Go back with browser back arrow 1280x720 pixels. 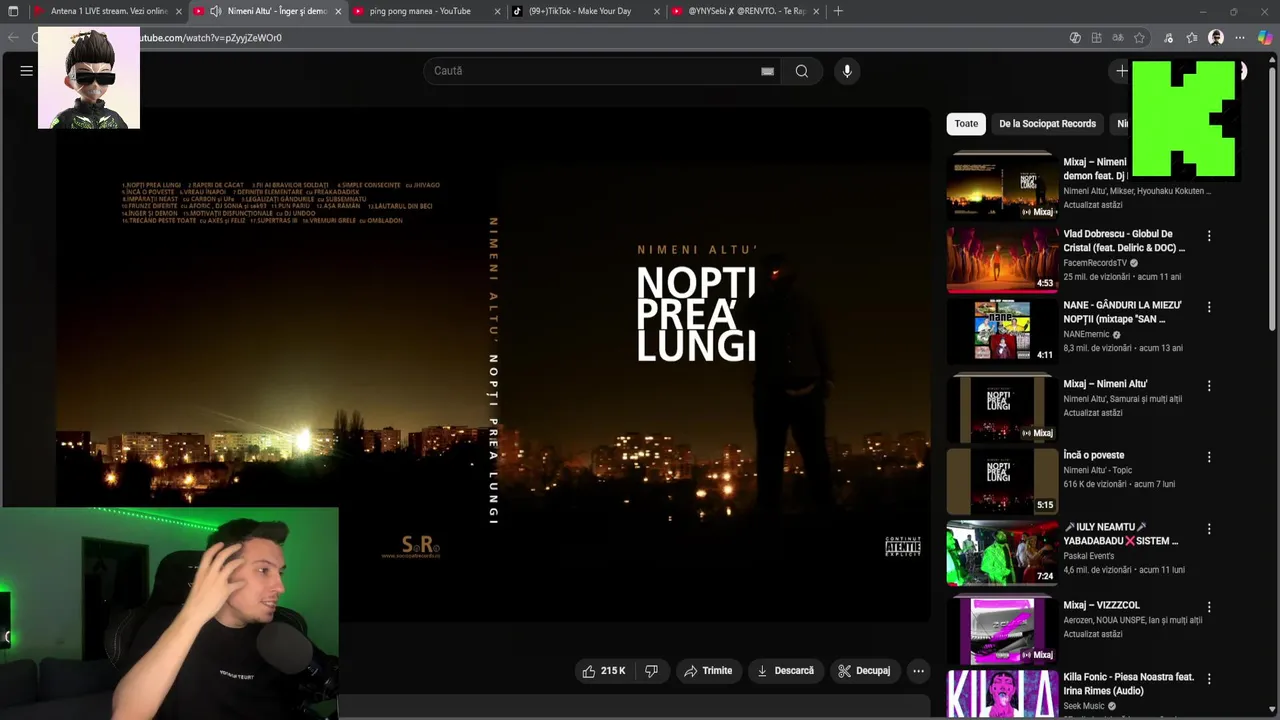[x=13, y=38]
